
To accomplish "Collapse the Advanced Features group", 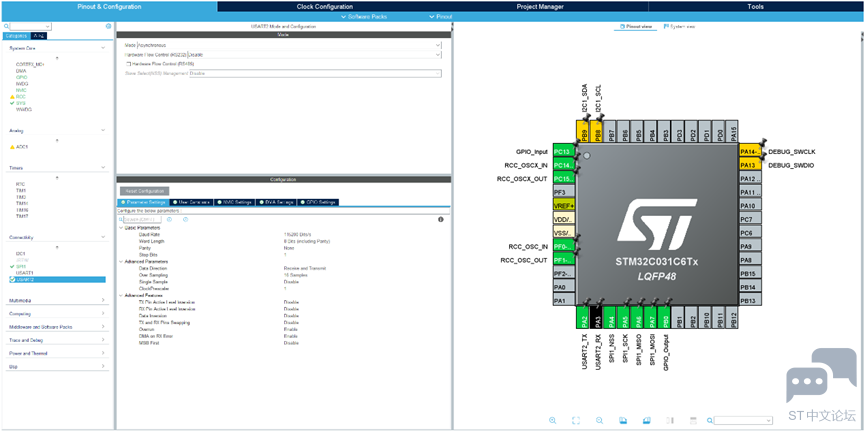I will coord(121,295).
